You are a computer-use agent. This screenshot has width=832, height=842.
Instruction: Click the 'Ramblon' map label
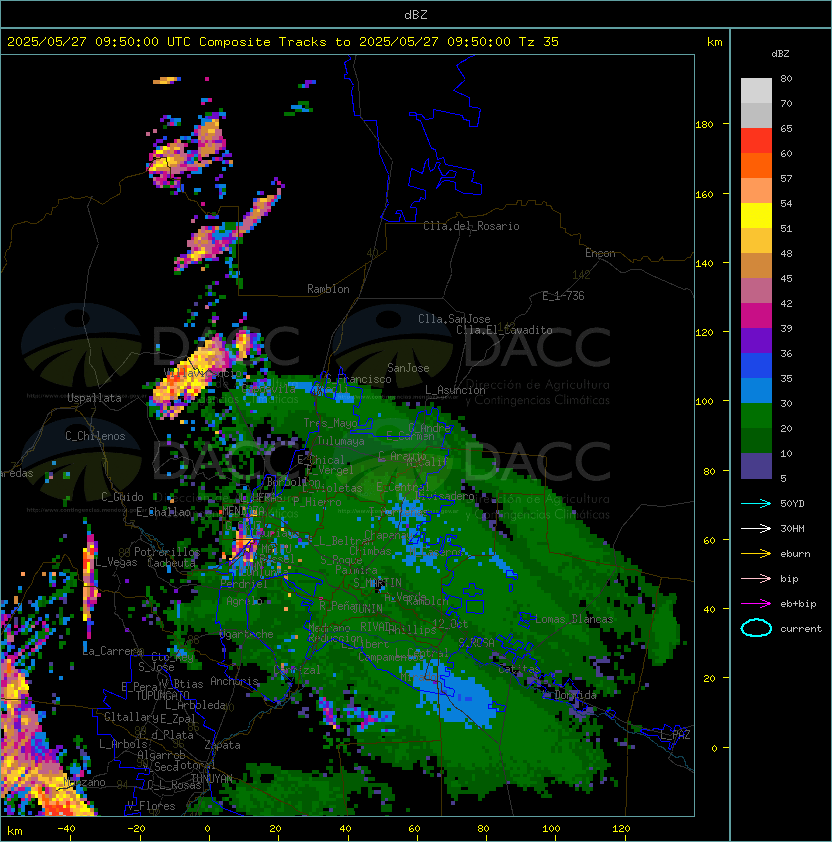328,289
